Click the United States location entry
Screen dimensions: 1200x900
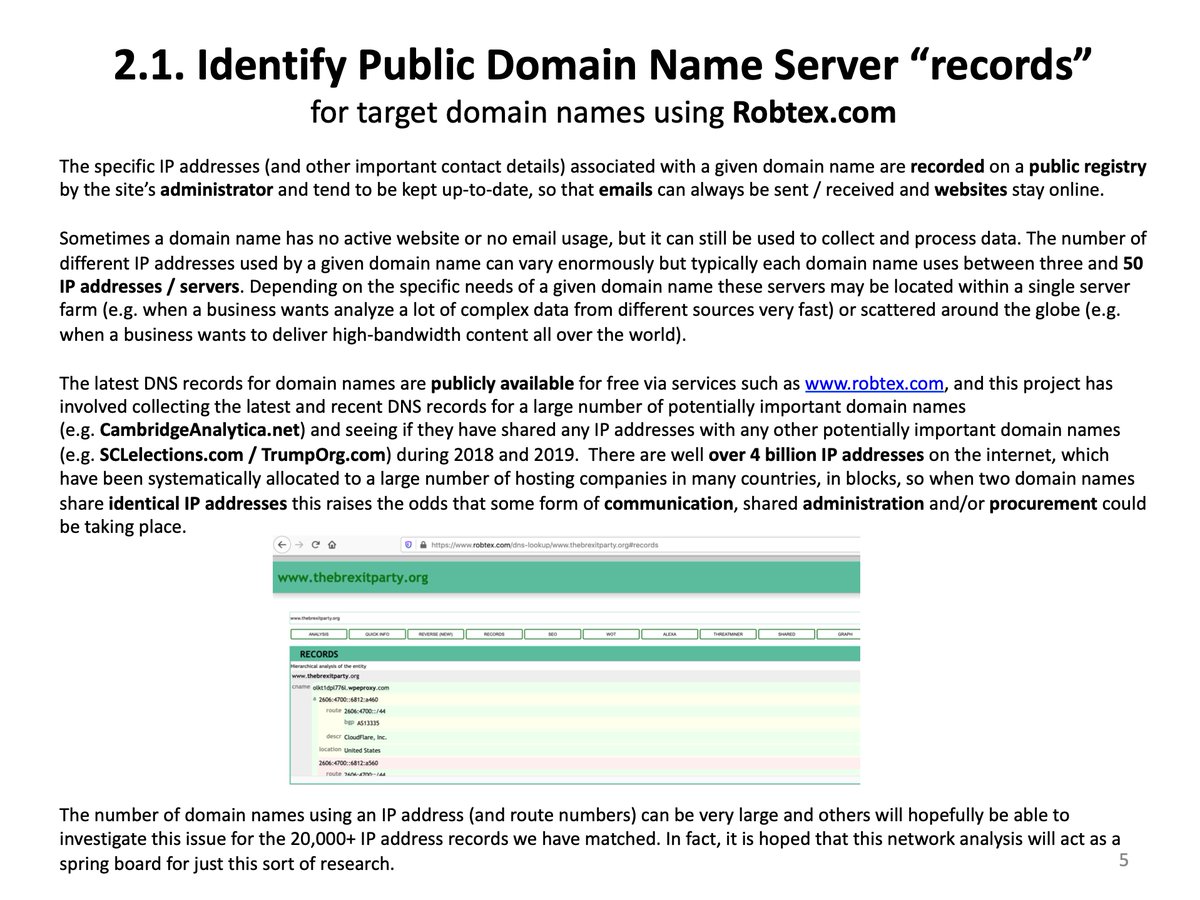(362, 750)
